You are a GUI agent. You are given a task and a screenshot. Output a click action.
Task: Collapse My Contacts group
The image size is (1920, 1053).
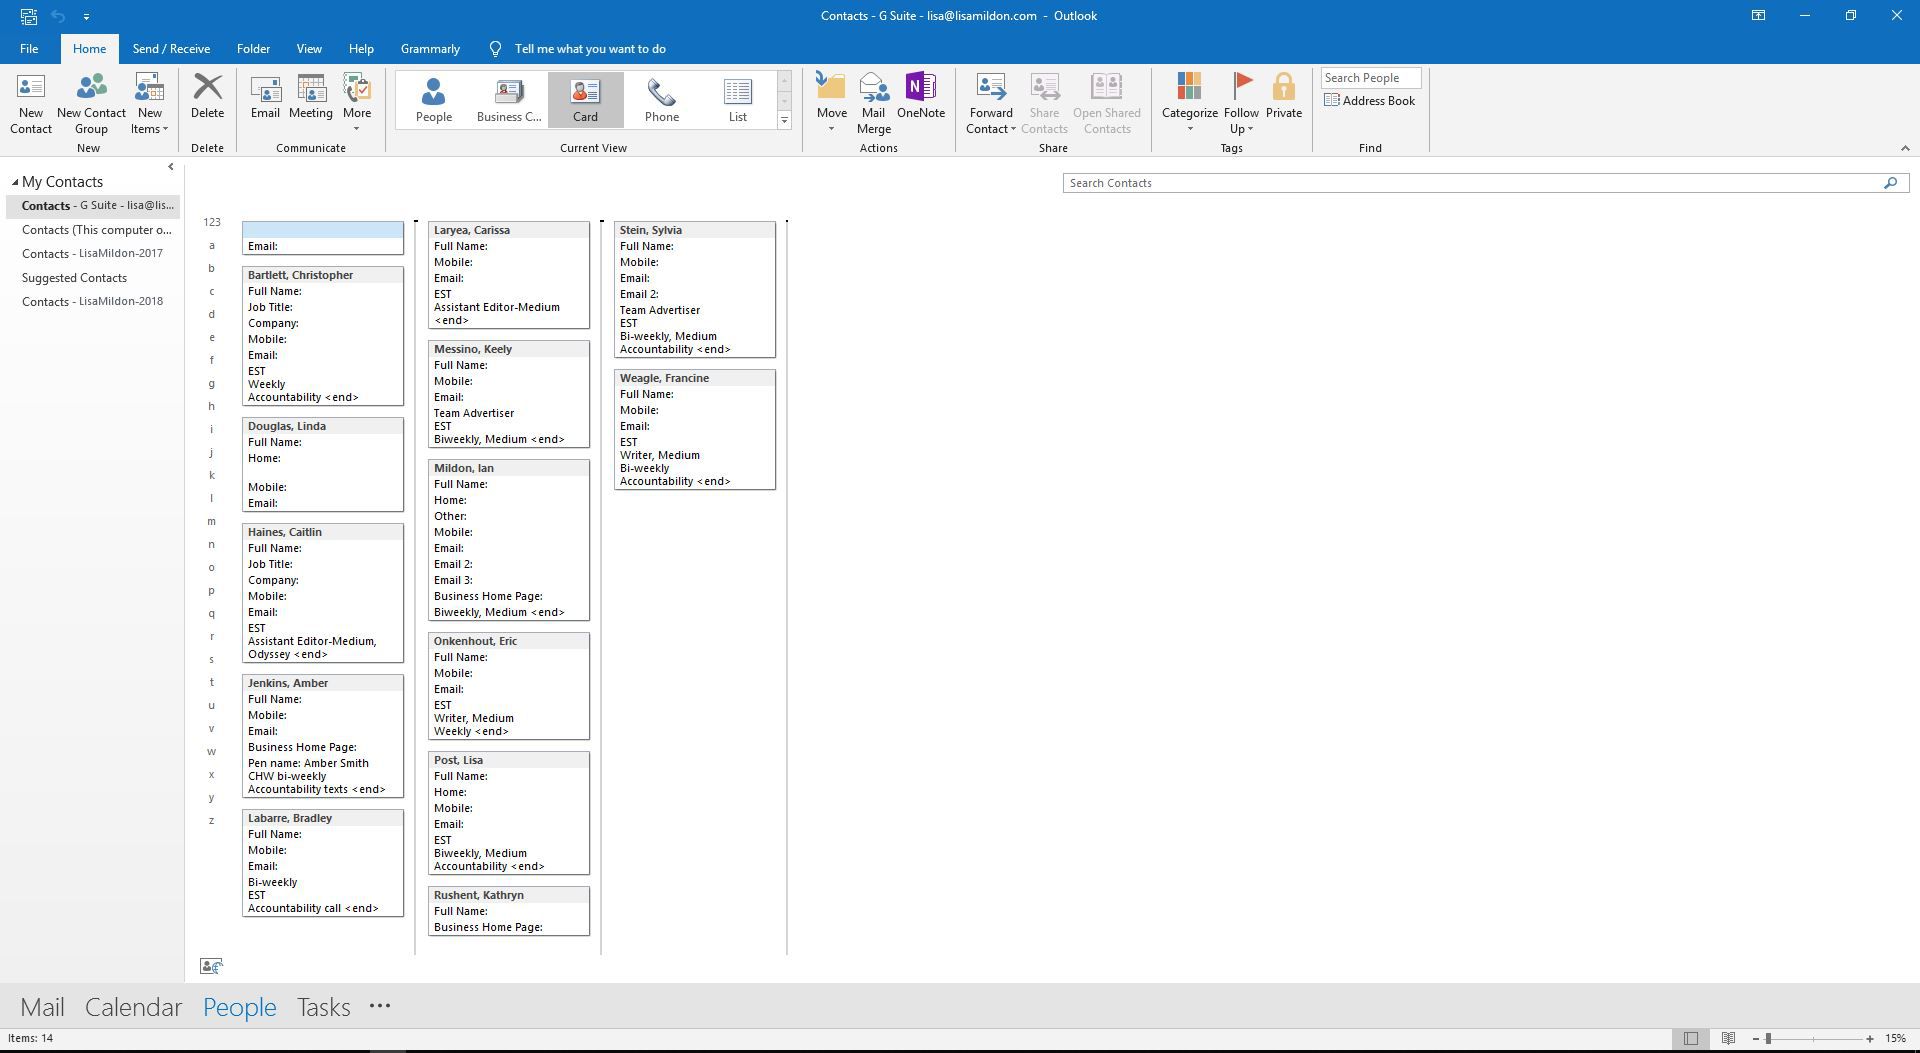[15, 182]
